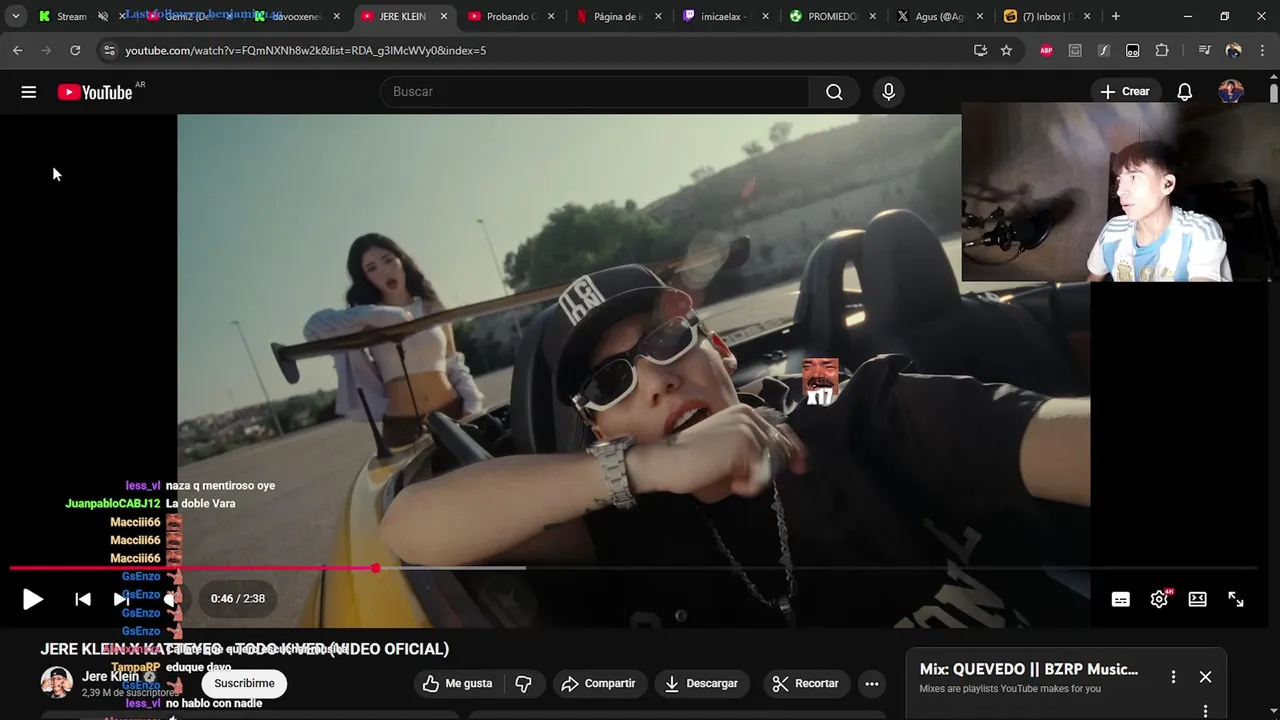Dislike the video with thumbs down

tap(523, 684)
